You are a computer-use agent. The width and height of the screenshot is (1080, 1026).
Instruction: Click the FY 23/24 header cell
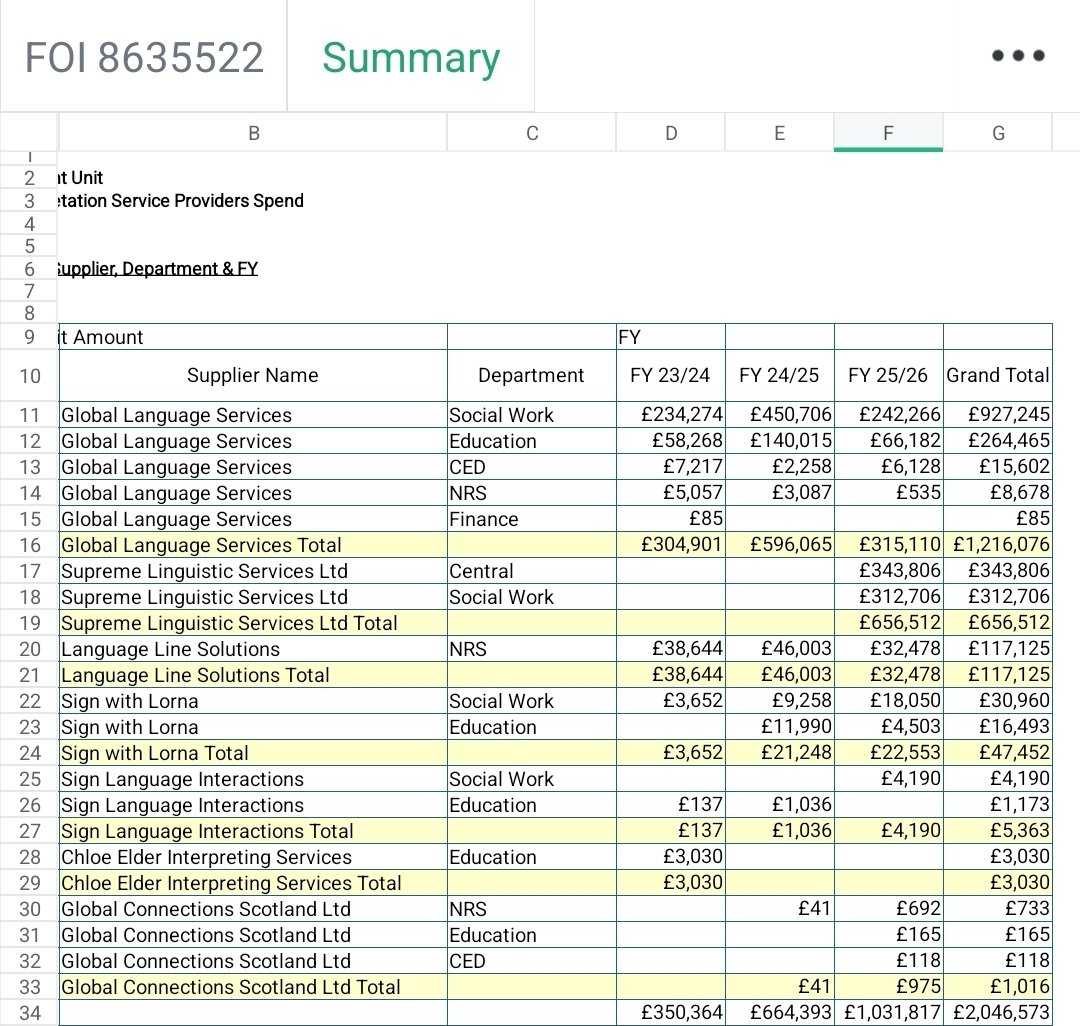pos(670,375)
